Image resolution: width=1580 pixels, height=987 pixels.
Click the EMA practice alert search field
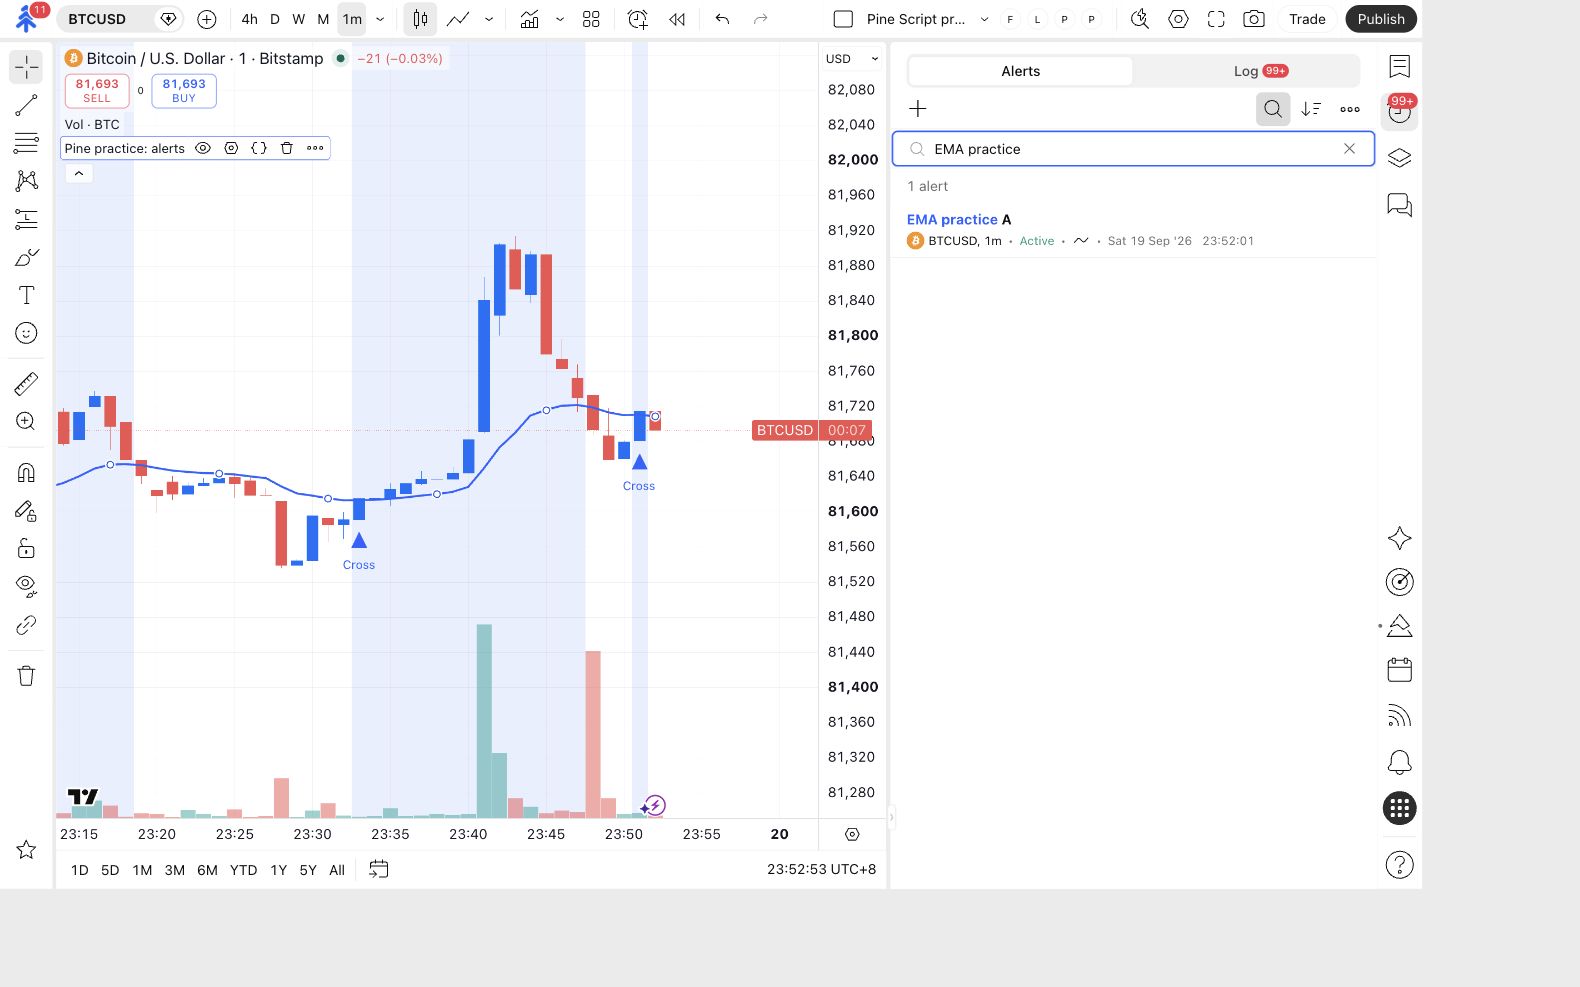click(x=1133, y=149)
